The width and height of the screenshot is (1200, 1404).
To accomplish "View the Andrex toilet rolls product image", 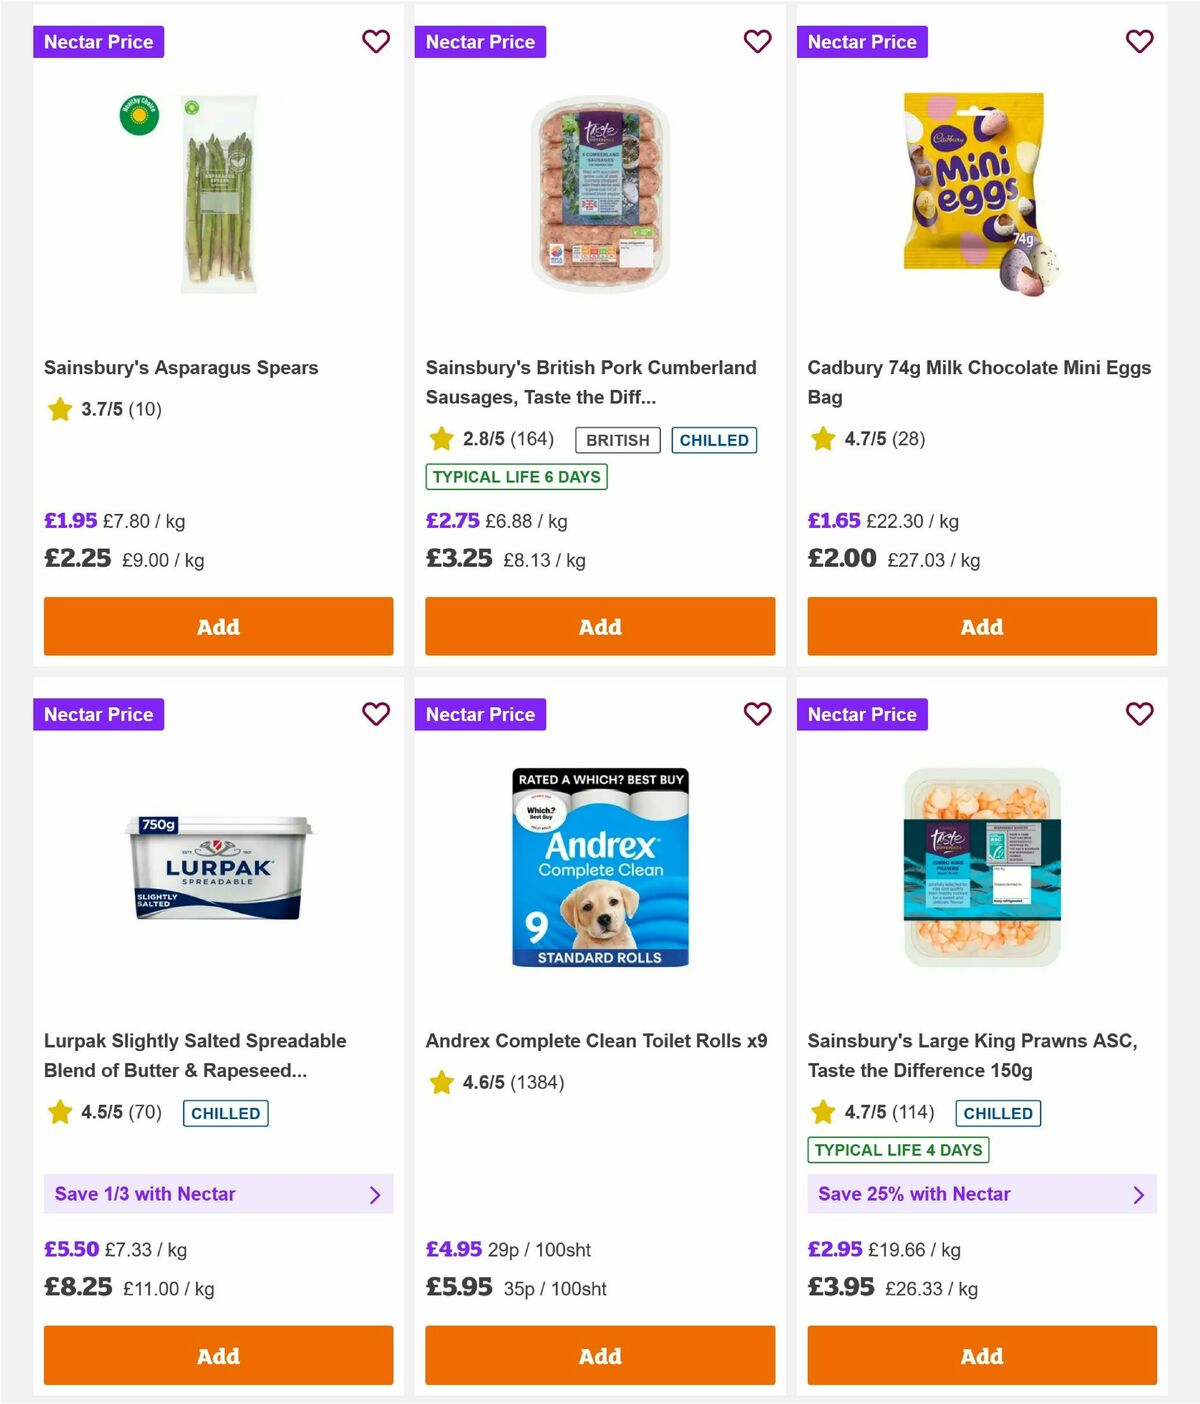I will [x=599, y=868].
